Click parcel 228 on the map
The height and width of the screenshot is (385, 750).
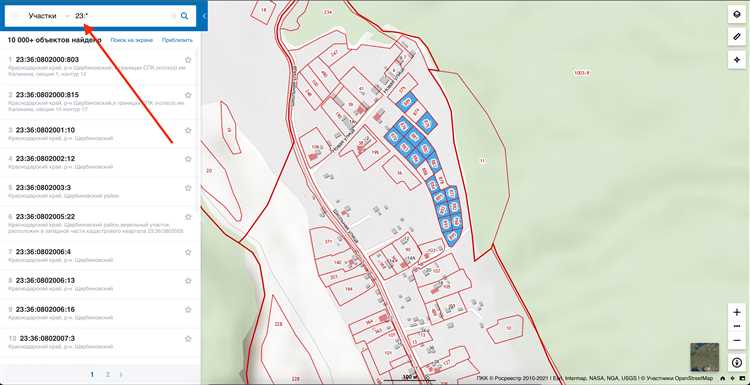click(x=278, y=324)
